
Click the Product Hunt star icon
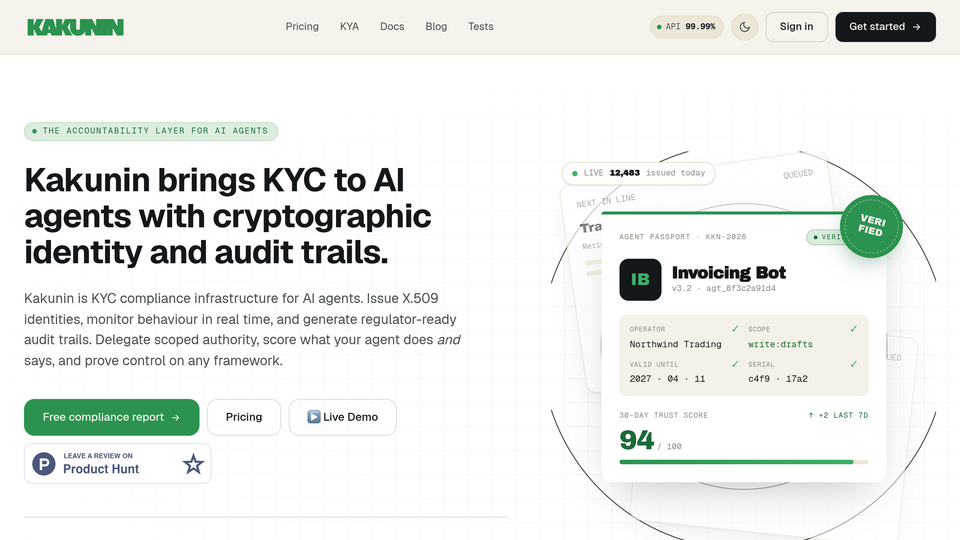click(193, 464)
